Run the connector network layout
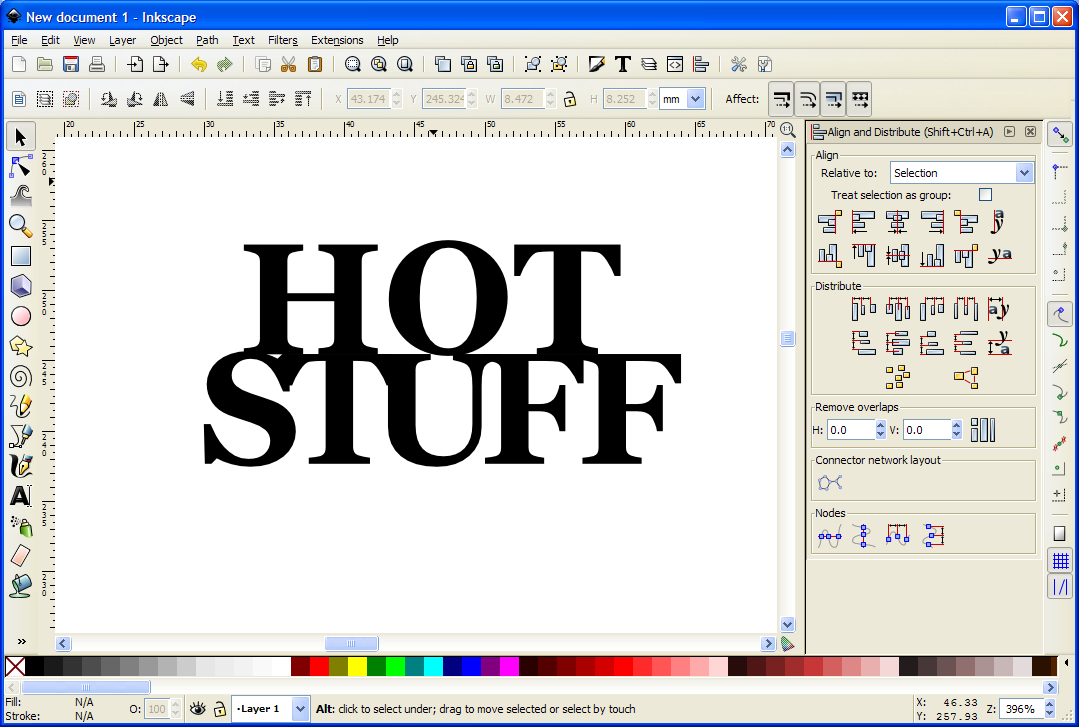 coord(829,481)
